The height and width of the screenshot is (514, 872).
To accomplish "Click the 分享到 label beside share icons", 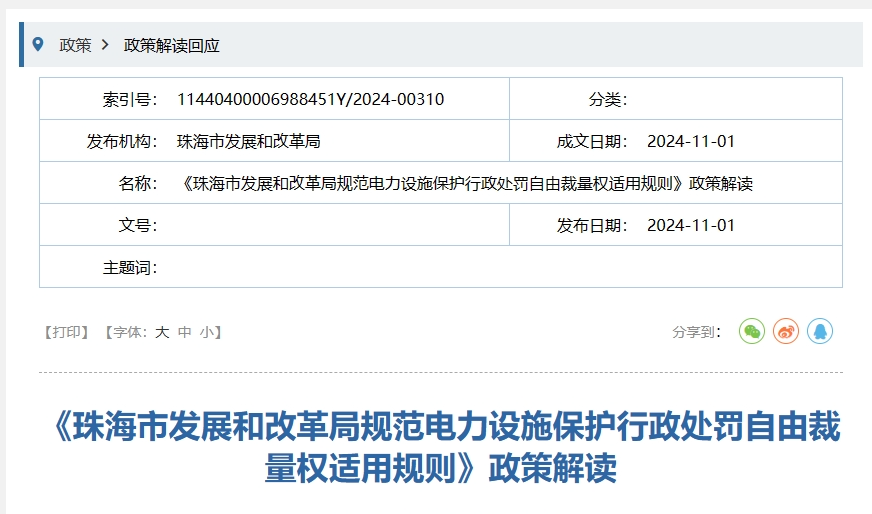I will click(696, 332).
